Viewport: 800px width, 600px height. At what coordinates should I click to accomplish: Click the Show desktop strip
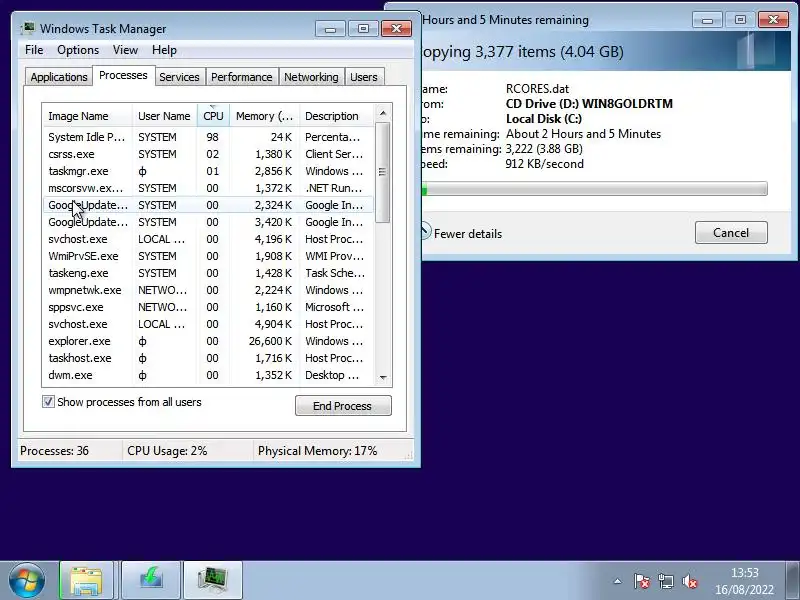(792, 580)
